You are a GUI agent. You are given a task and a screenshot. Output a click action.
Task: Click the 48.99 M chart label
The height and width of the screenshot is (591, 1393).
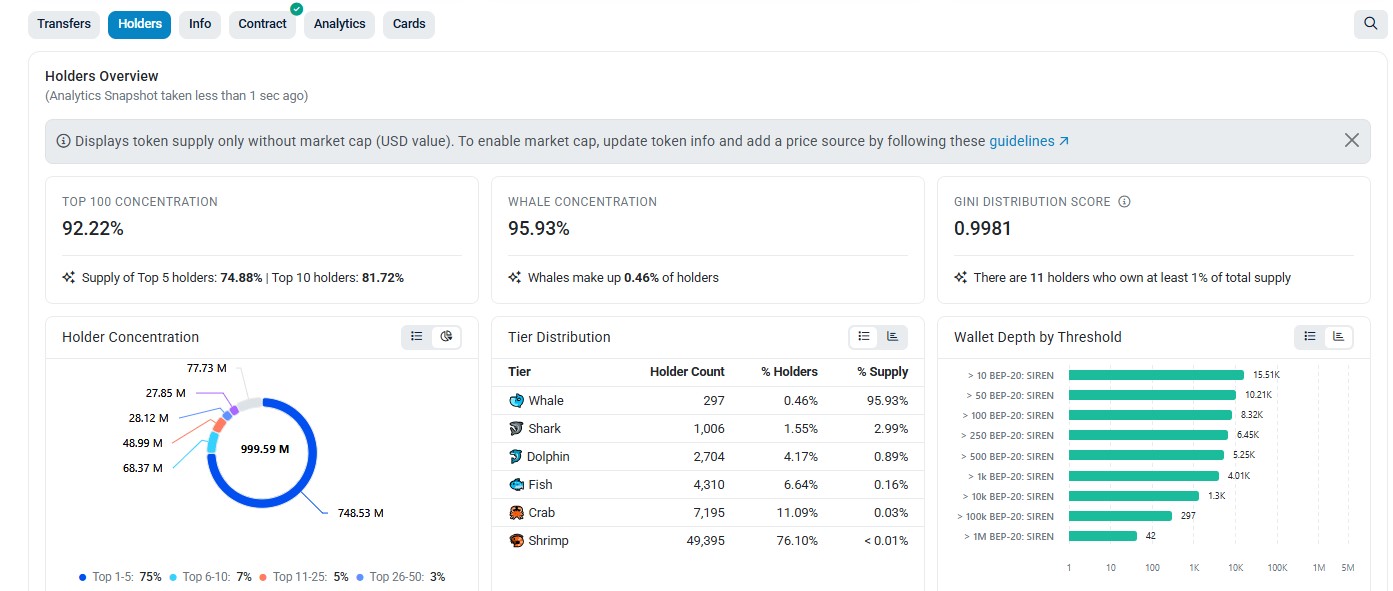(142, 443)
